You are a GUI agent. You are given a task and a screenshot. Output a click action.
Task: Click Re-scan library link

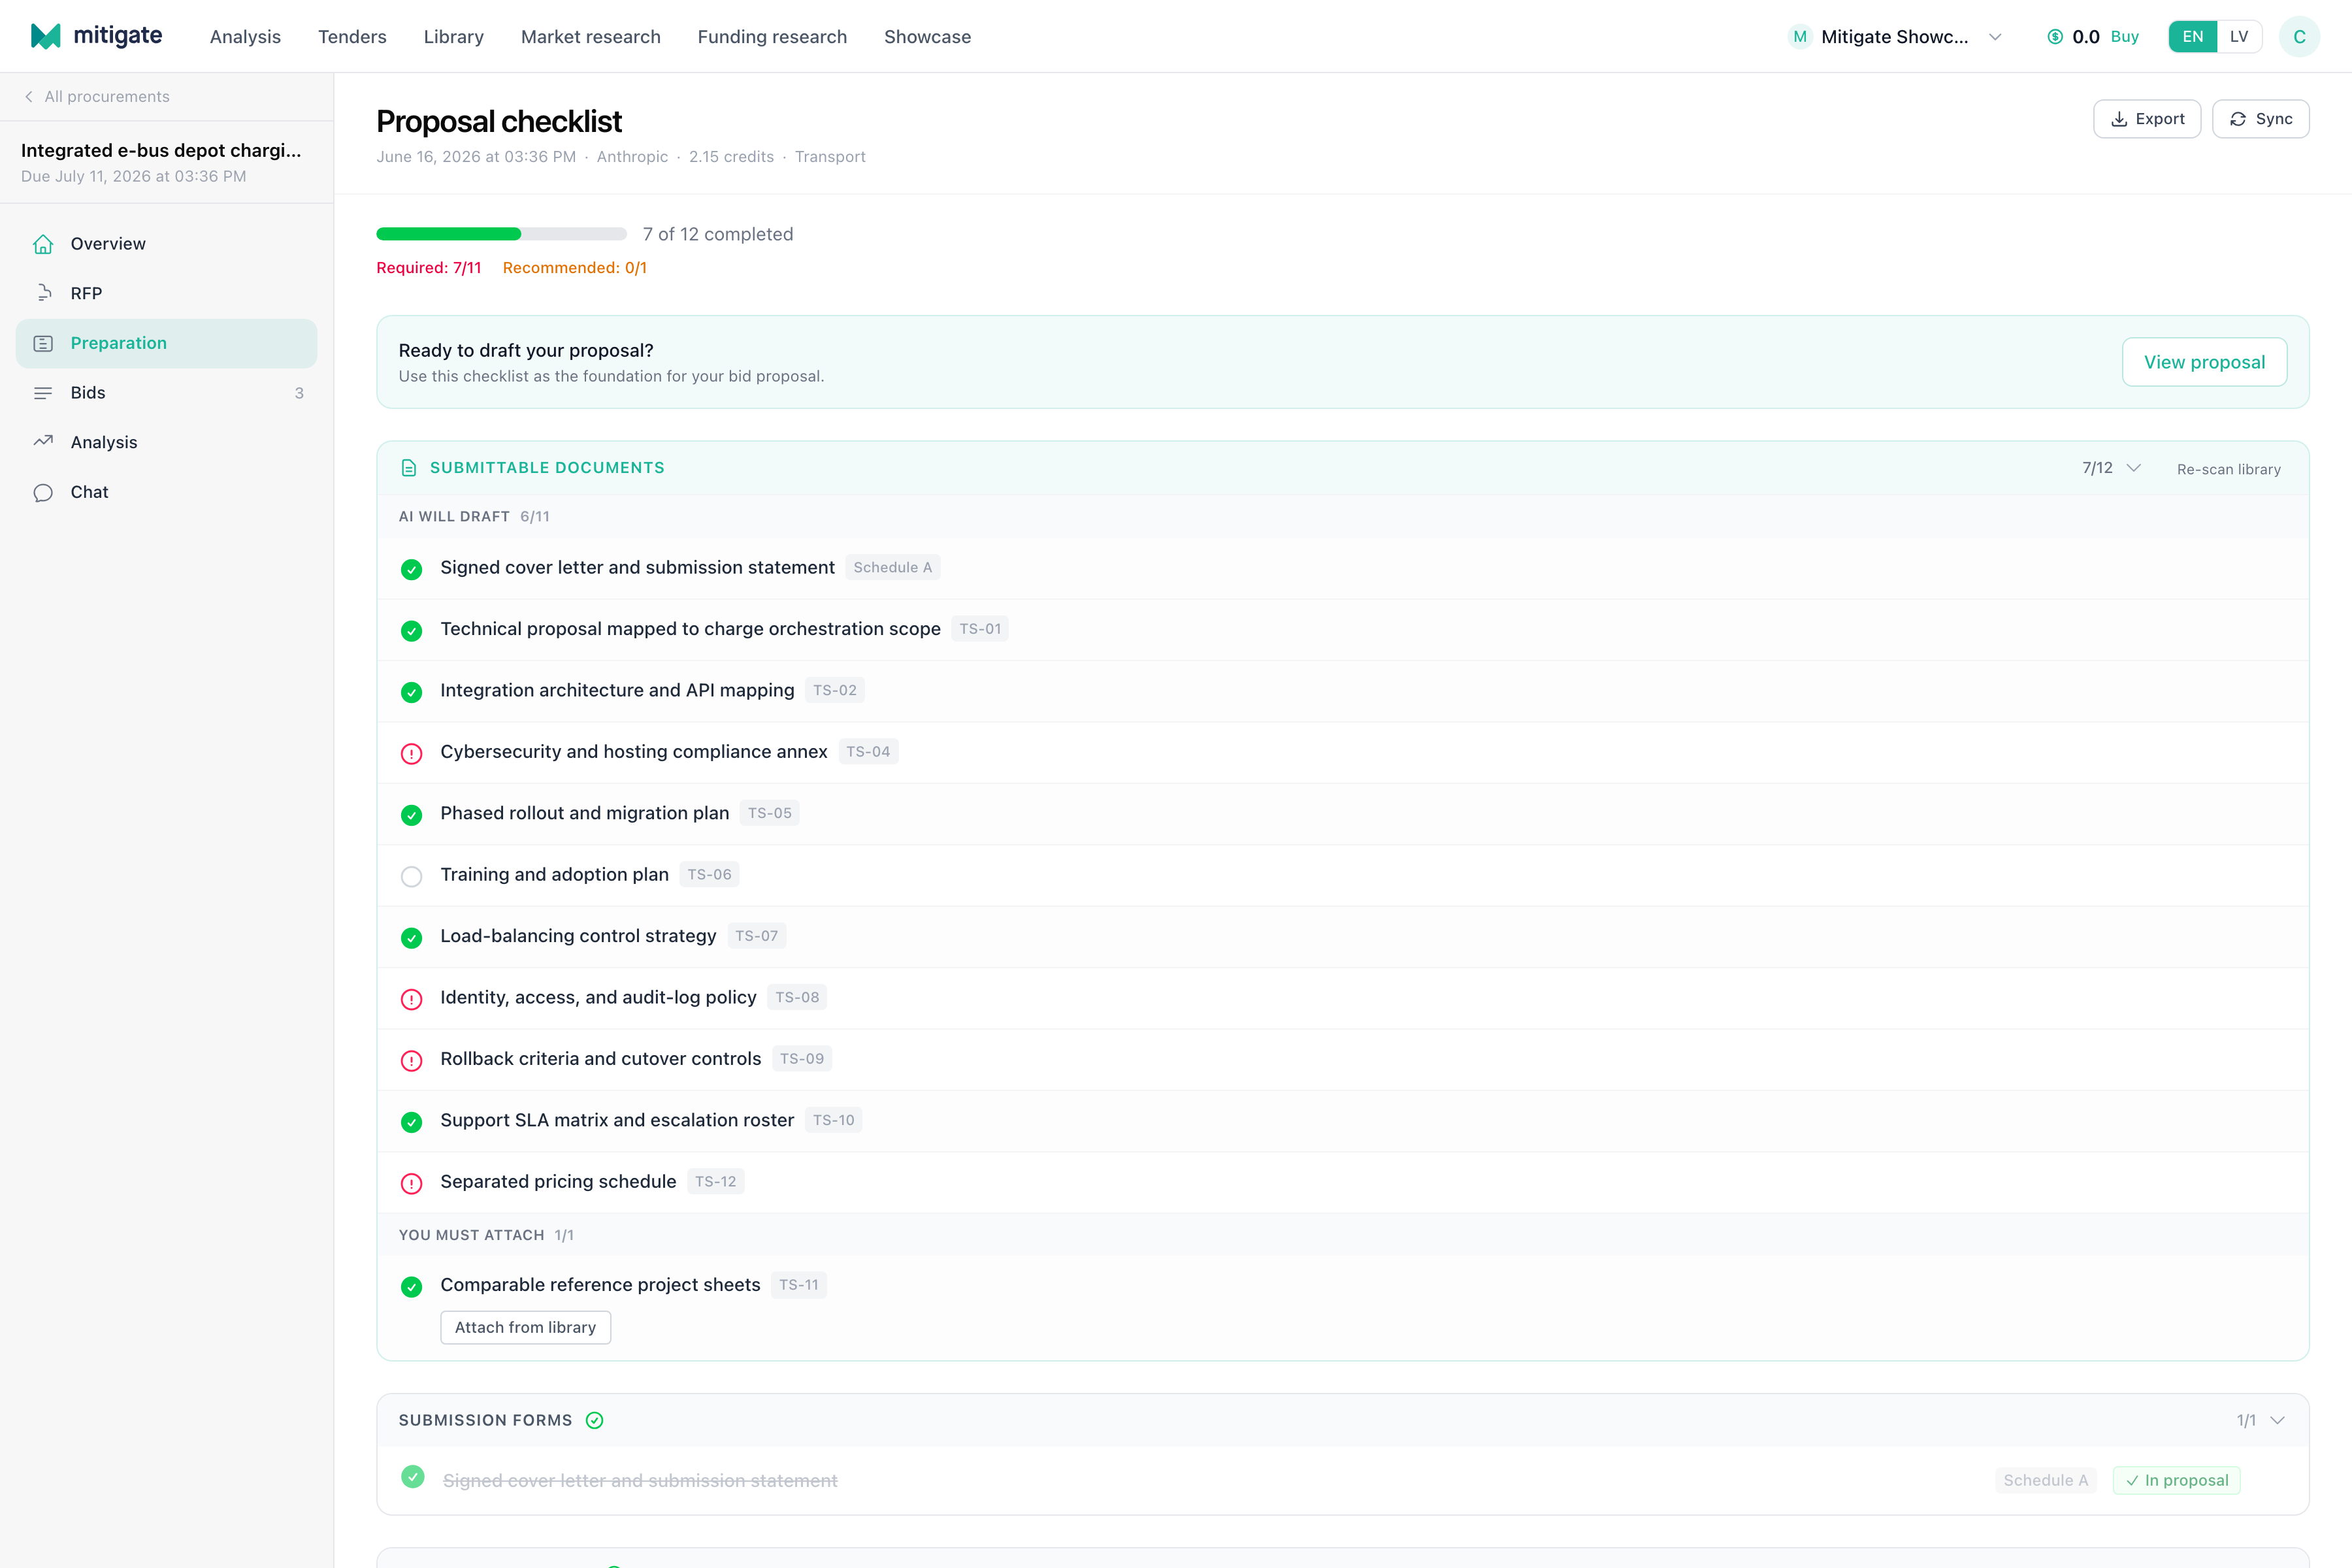pyautogui.click(x=2229, y=469)
